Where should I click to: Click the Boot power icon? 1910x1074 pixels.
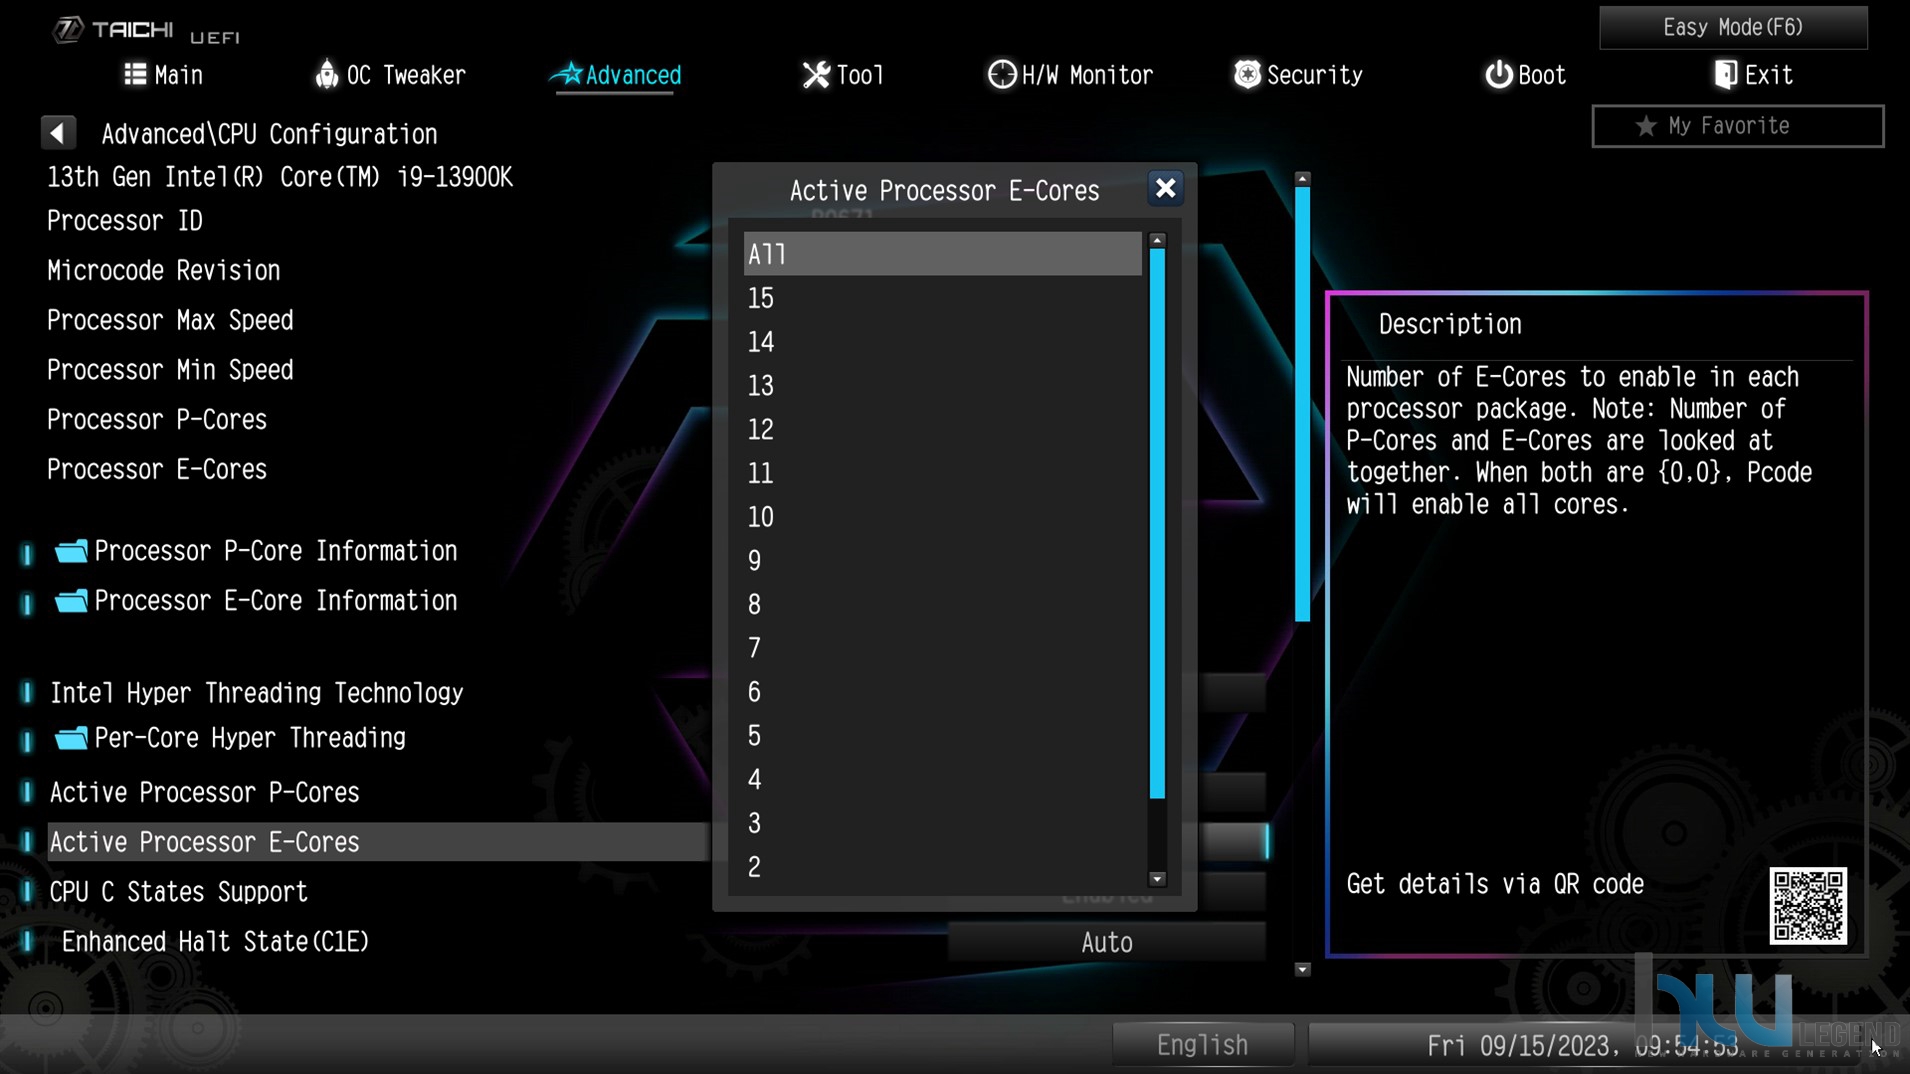pyautogui.click(x=1498, y=75)
